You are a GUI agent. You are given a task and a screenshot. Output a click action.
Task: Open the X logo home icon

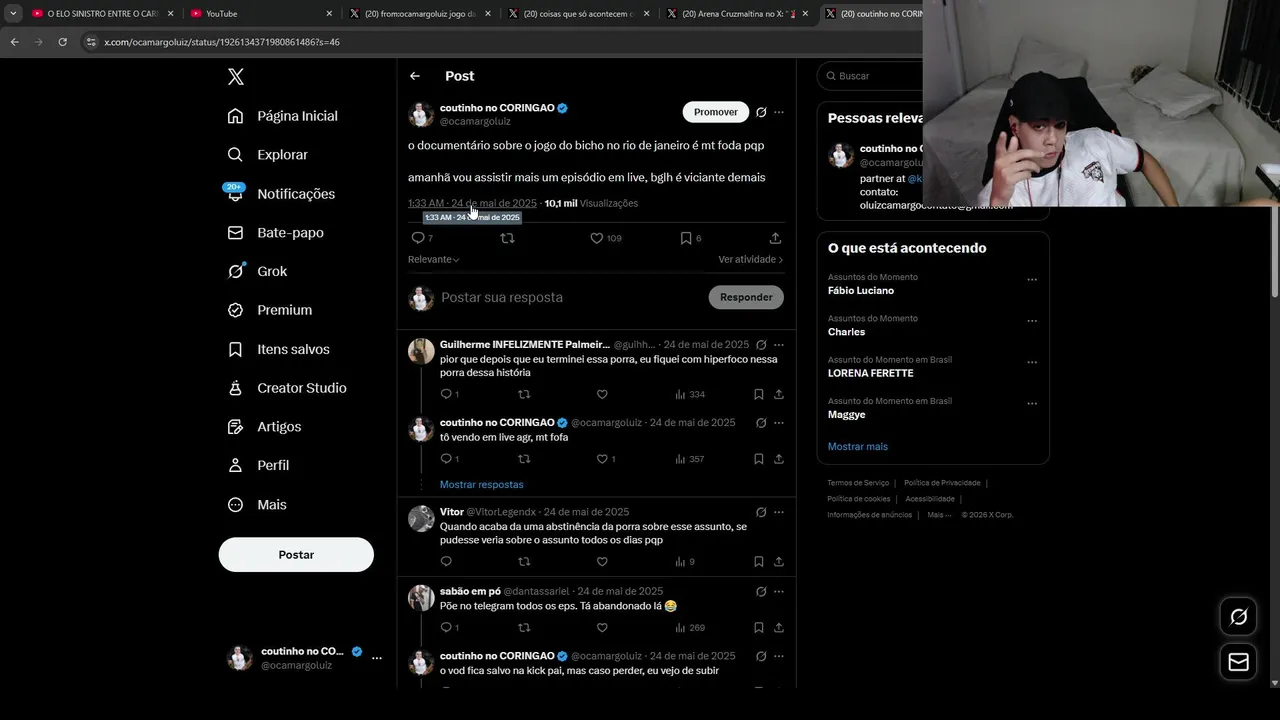click(x=235, y=77)
